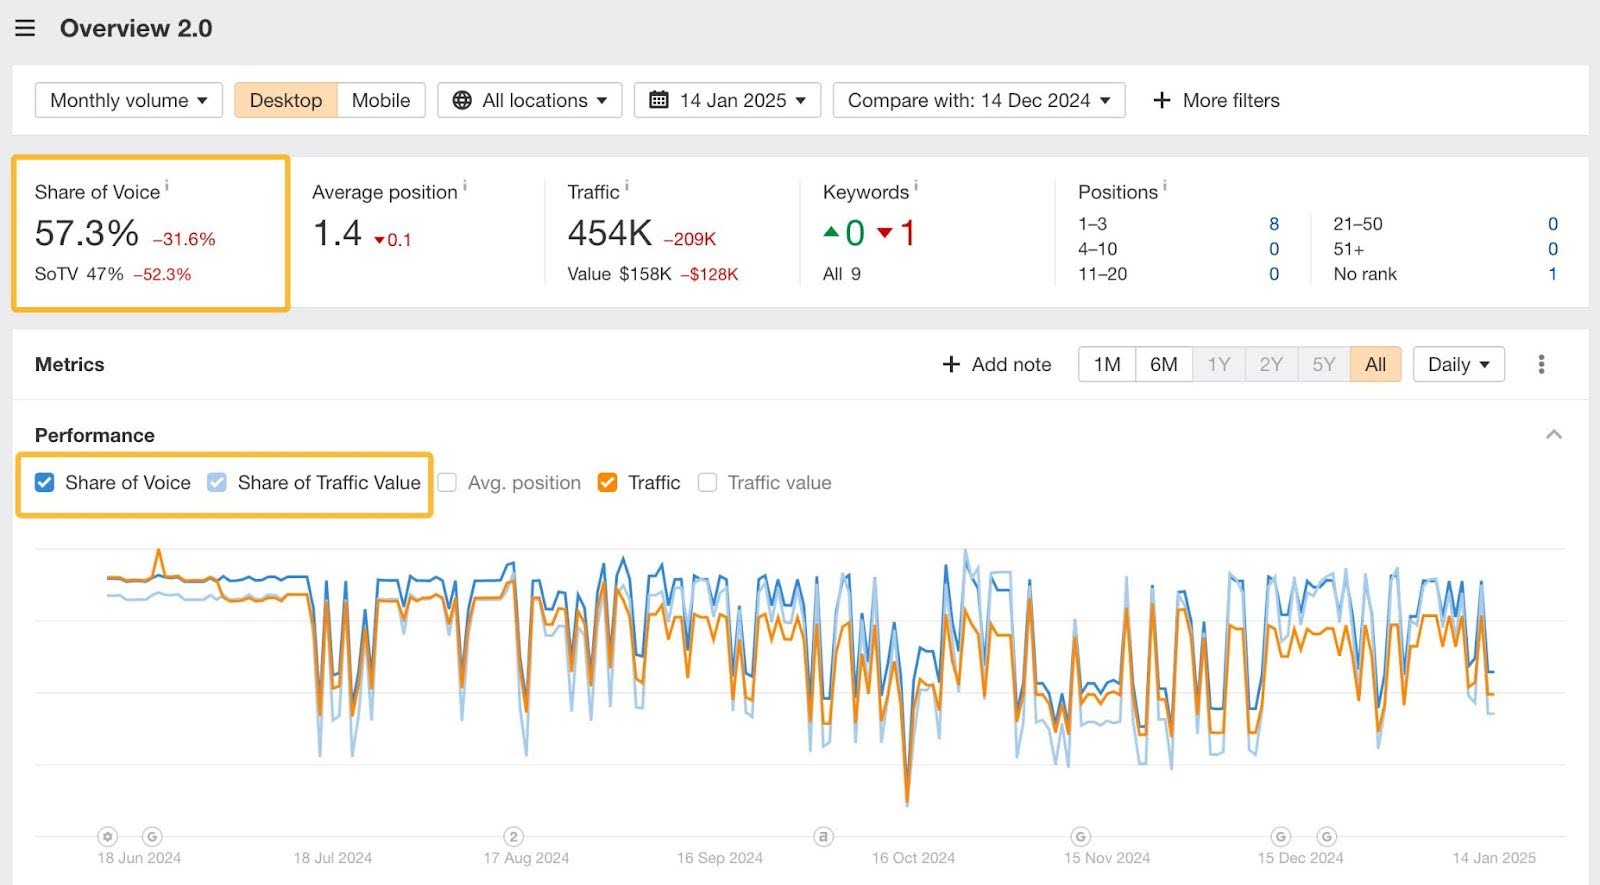Switch to the Mobile tab
Screen dimensions: 1600x885
coord(380,100)
